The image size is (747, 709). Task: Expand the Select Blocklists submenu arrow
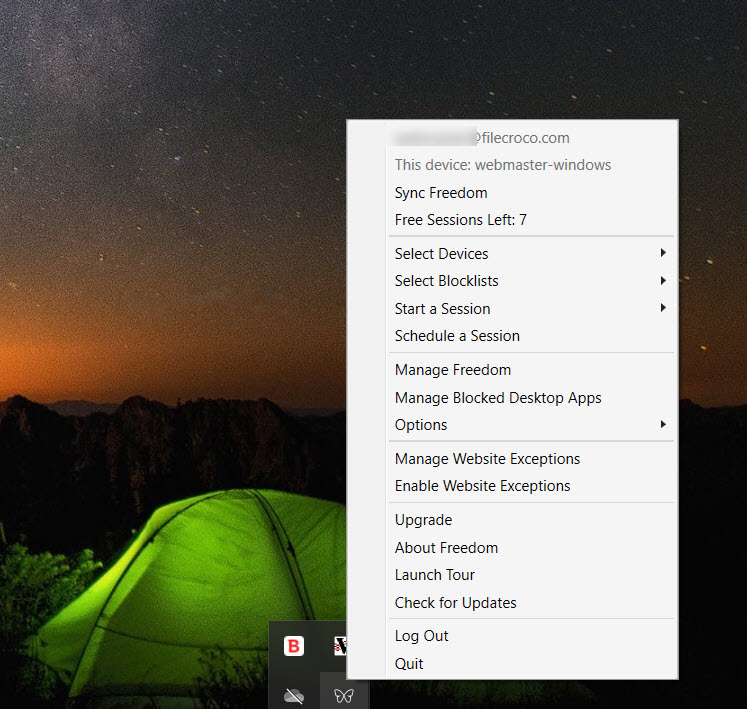(x=663, y=281)
